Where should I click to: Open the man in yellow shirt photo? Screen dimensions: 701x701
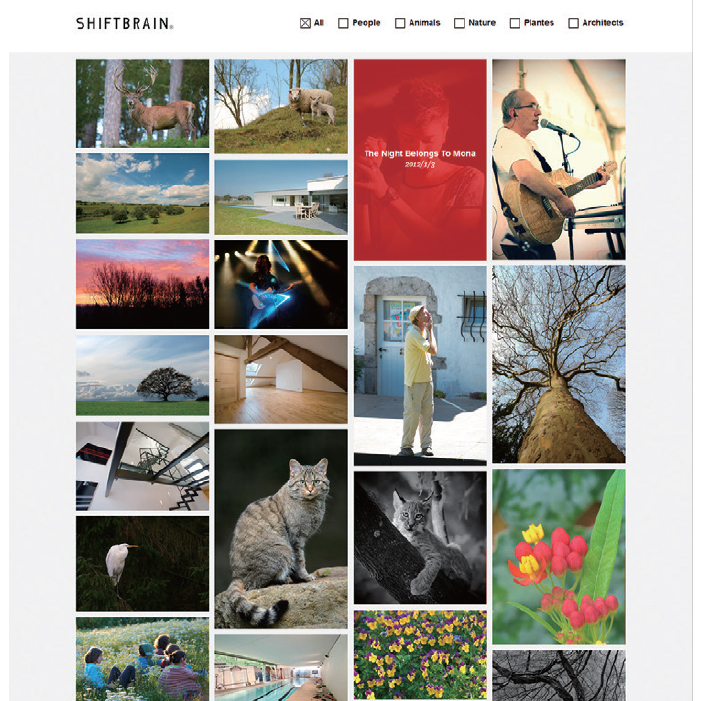(x=420, y=366)
